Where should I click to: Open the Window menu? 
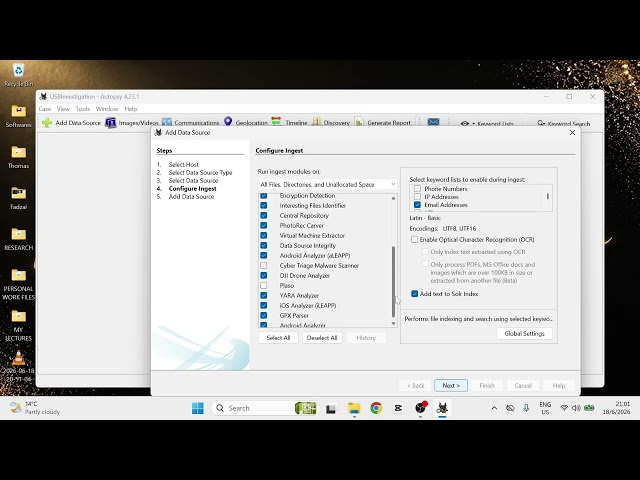point(107,109)
